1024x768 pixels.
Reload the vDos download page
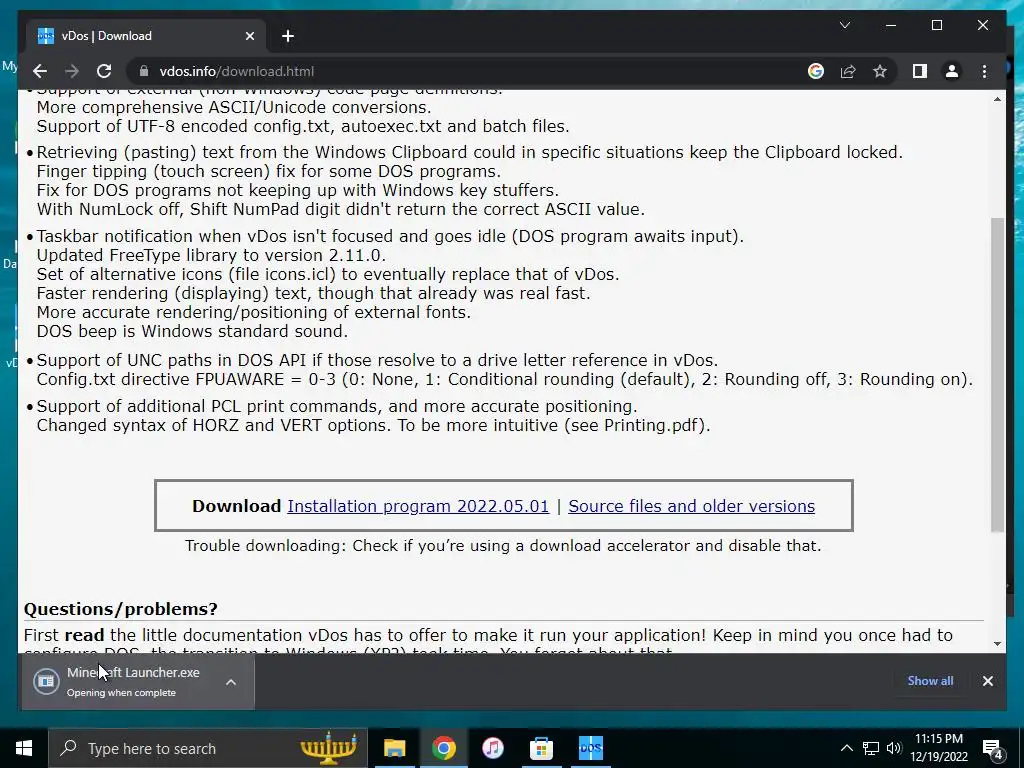pyautogui.click(x=104, y=71)
